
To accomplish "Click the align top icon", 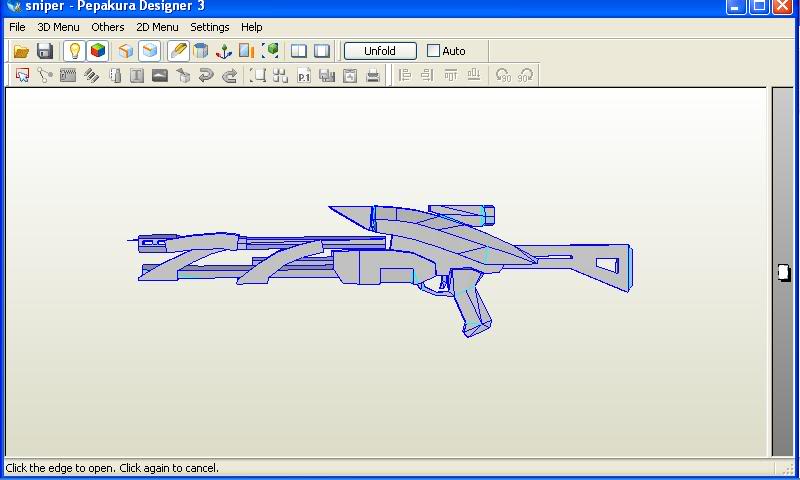I will (451, 75).
